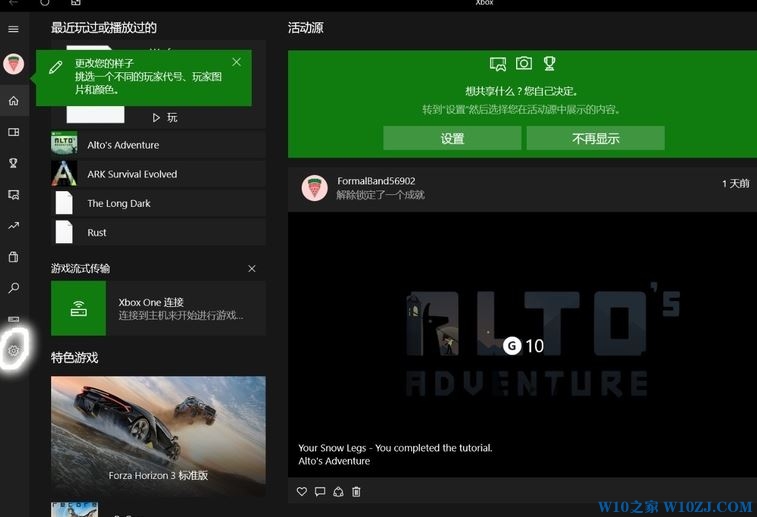Go to Home in the sidebar
The height and width of the screenshot is (517, 757).
pos(14,101)
